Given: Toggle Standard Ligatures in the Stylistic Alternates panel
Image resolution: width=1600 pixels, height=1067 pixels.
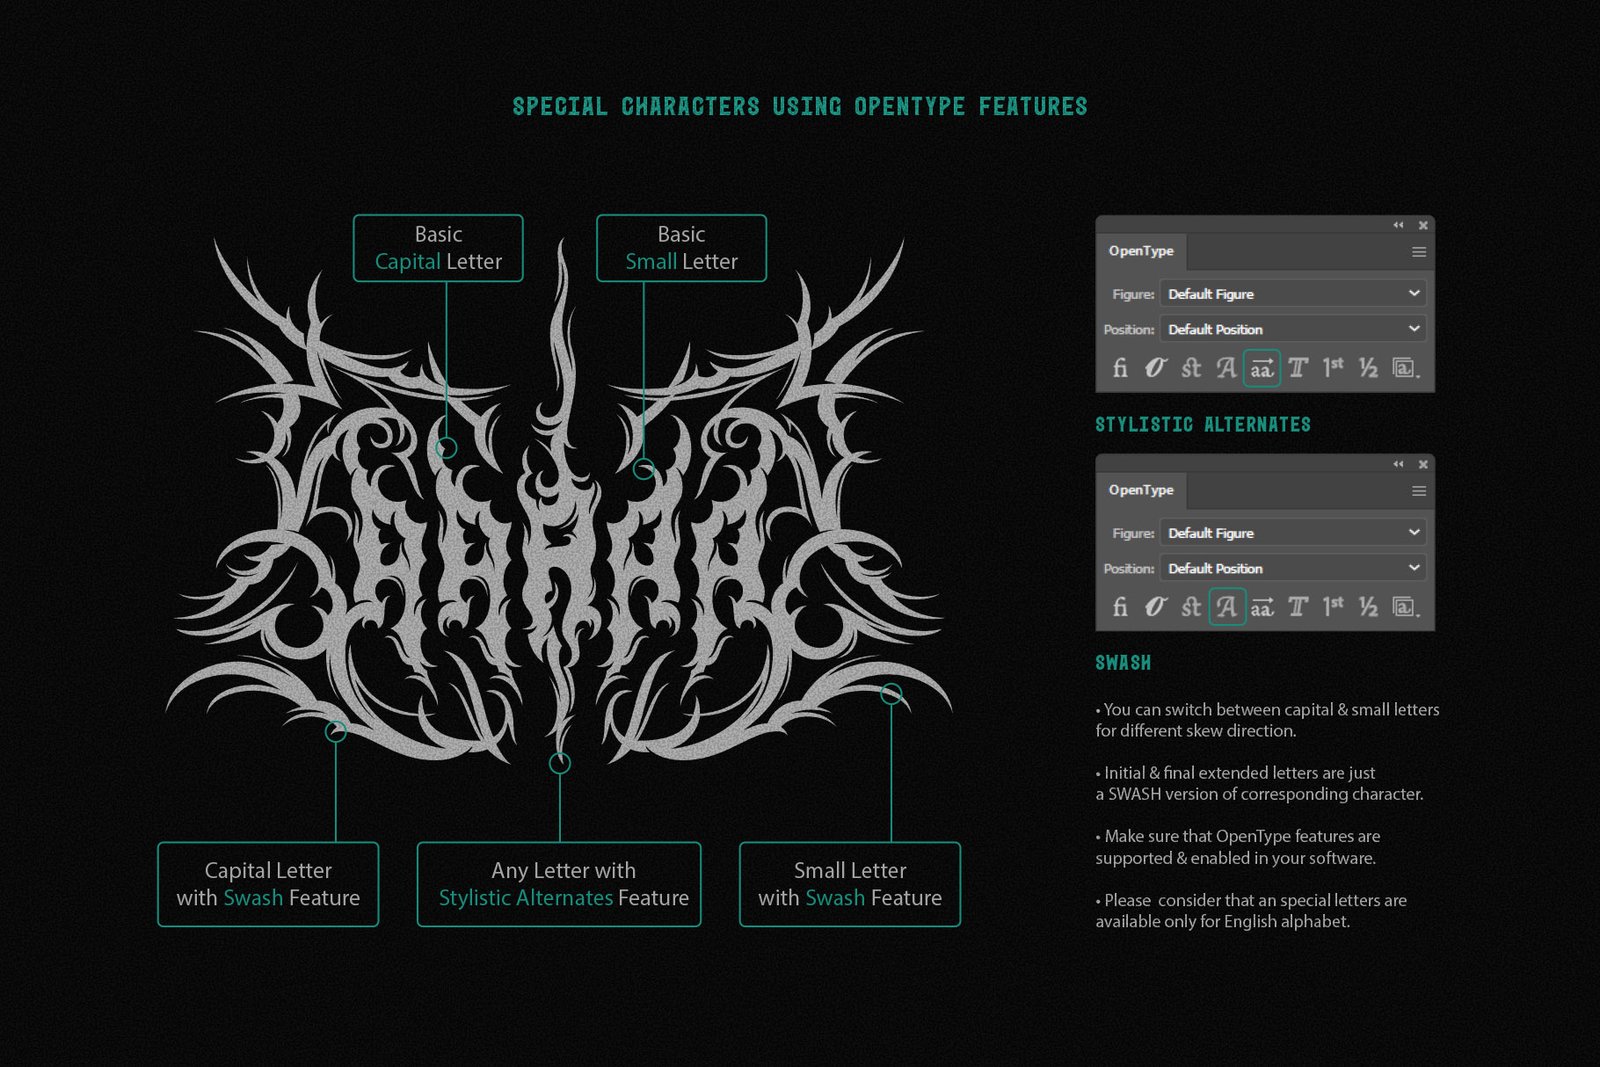Looking at the screenshot, I should point(1120,368).
